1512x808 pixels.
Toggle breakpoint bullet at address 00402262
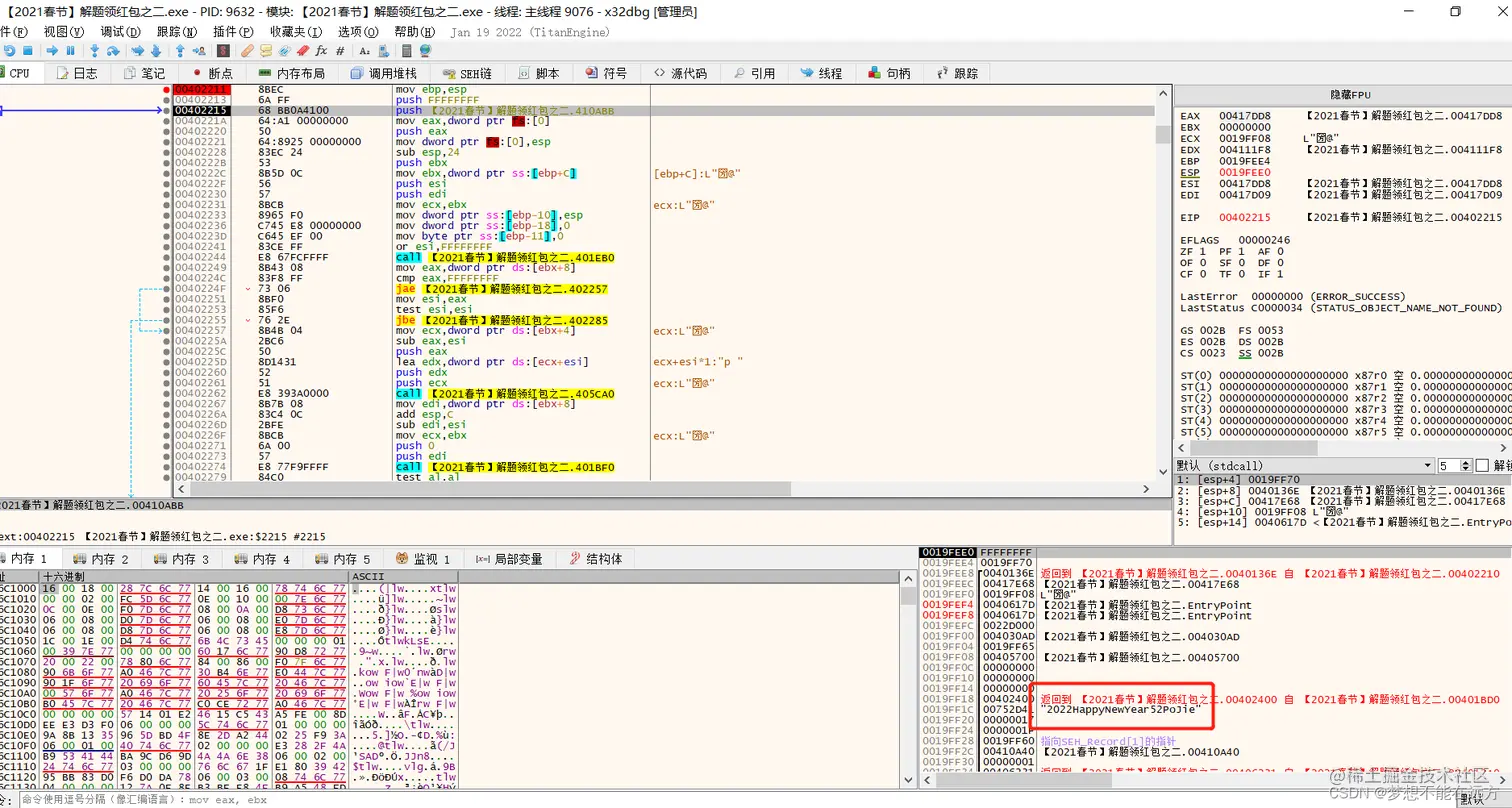pyautogui.click(x=166, y=394)
